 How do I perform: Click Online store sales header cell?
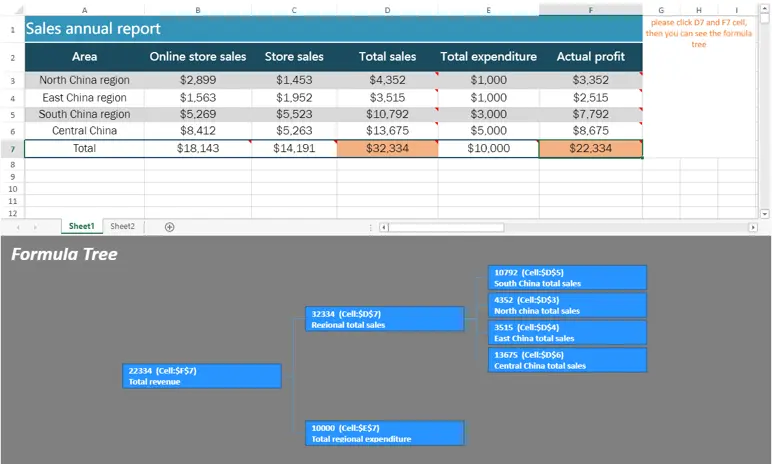[198, 57]
